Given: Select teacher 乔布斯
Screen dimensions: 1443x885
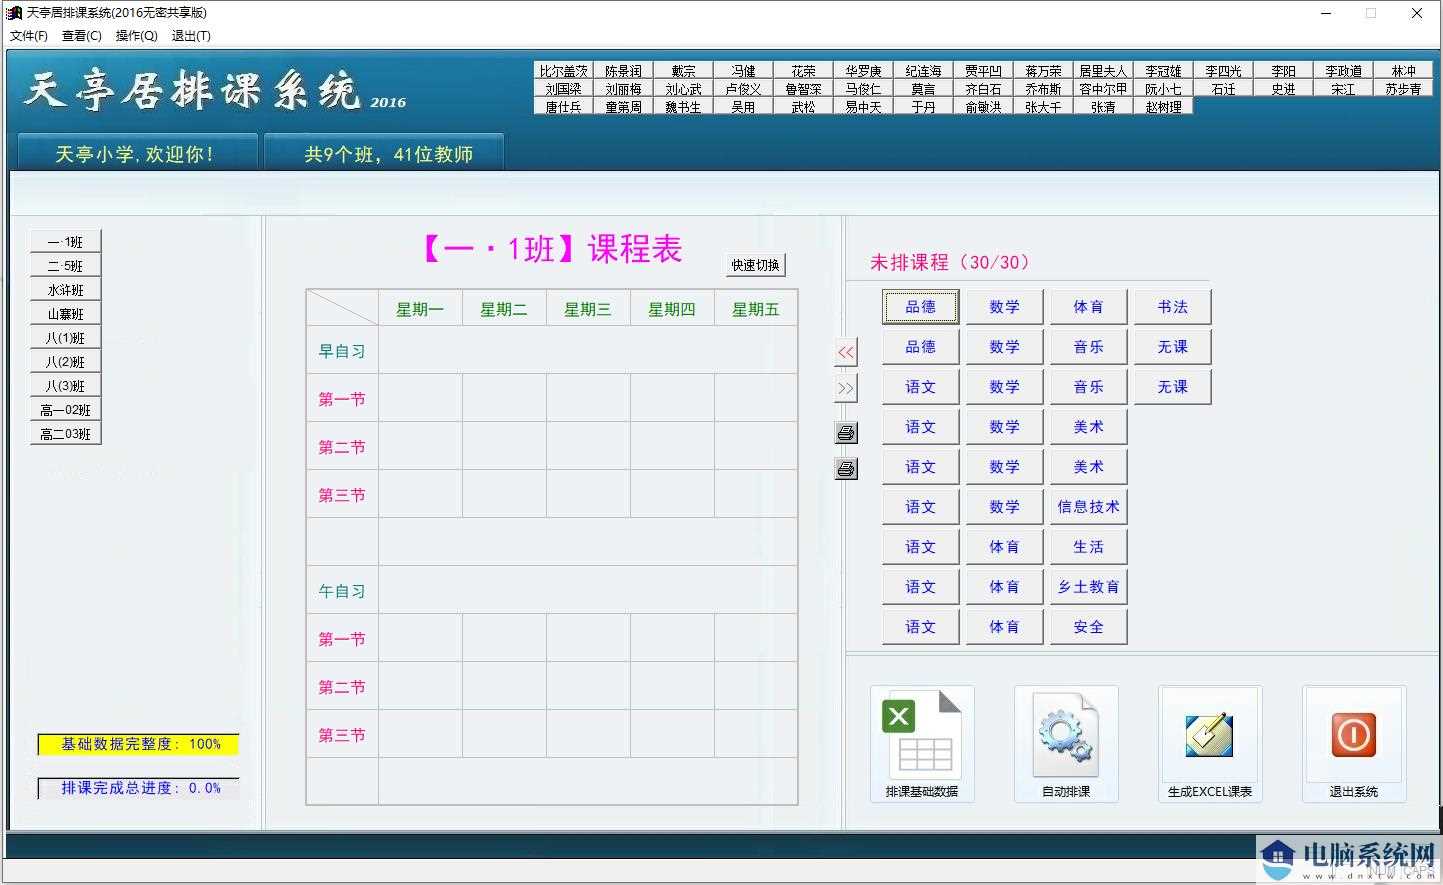Looking at the screenshot, I should [1044, 89].
